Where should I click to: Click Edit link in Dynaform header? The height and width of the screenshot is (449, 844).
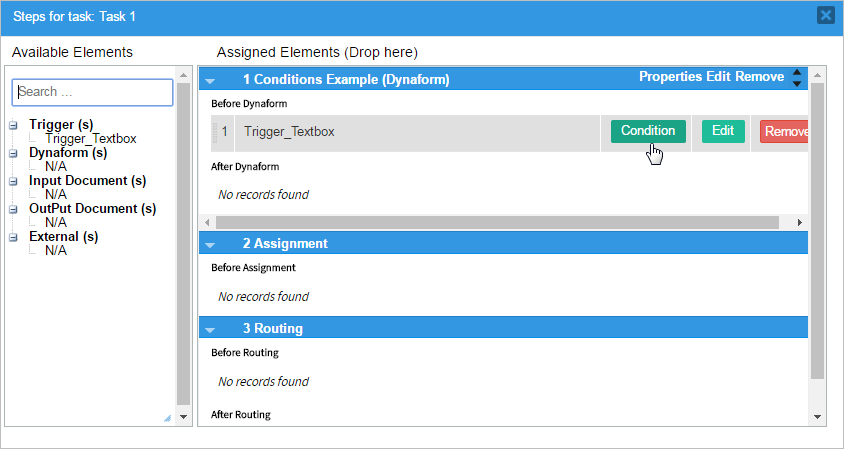tap(718, 77)
